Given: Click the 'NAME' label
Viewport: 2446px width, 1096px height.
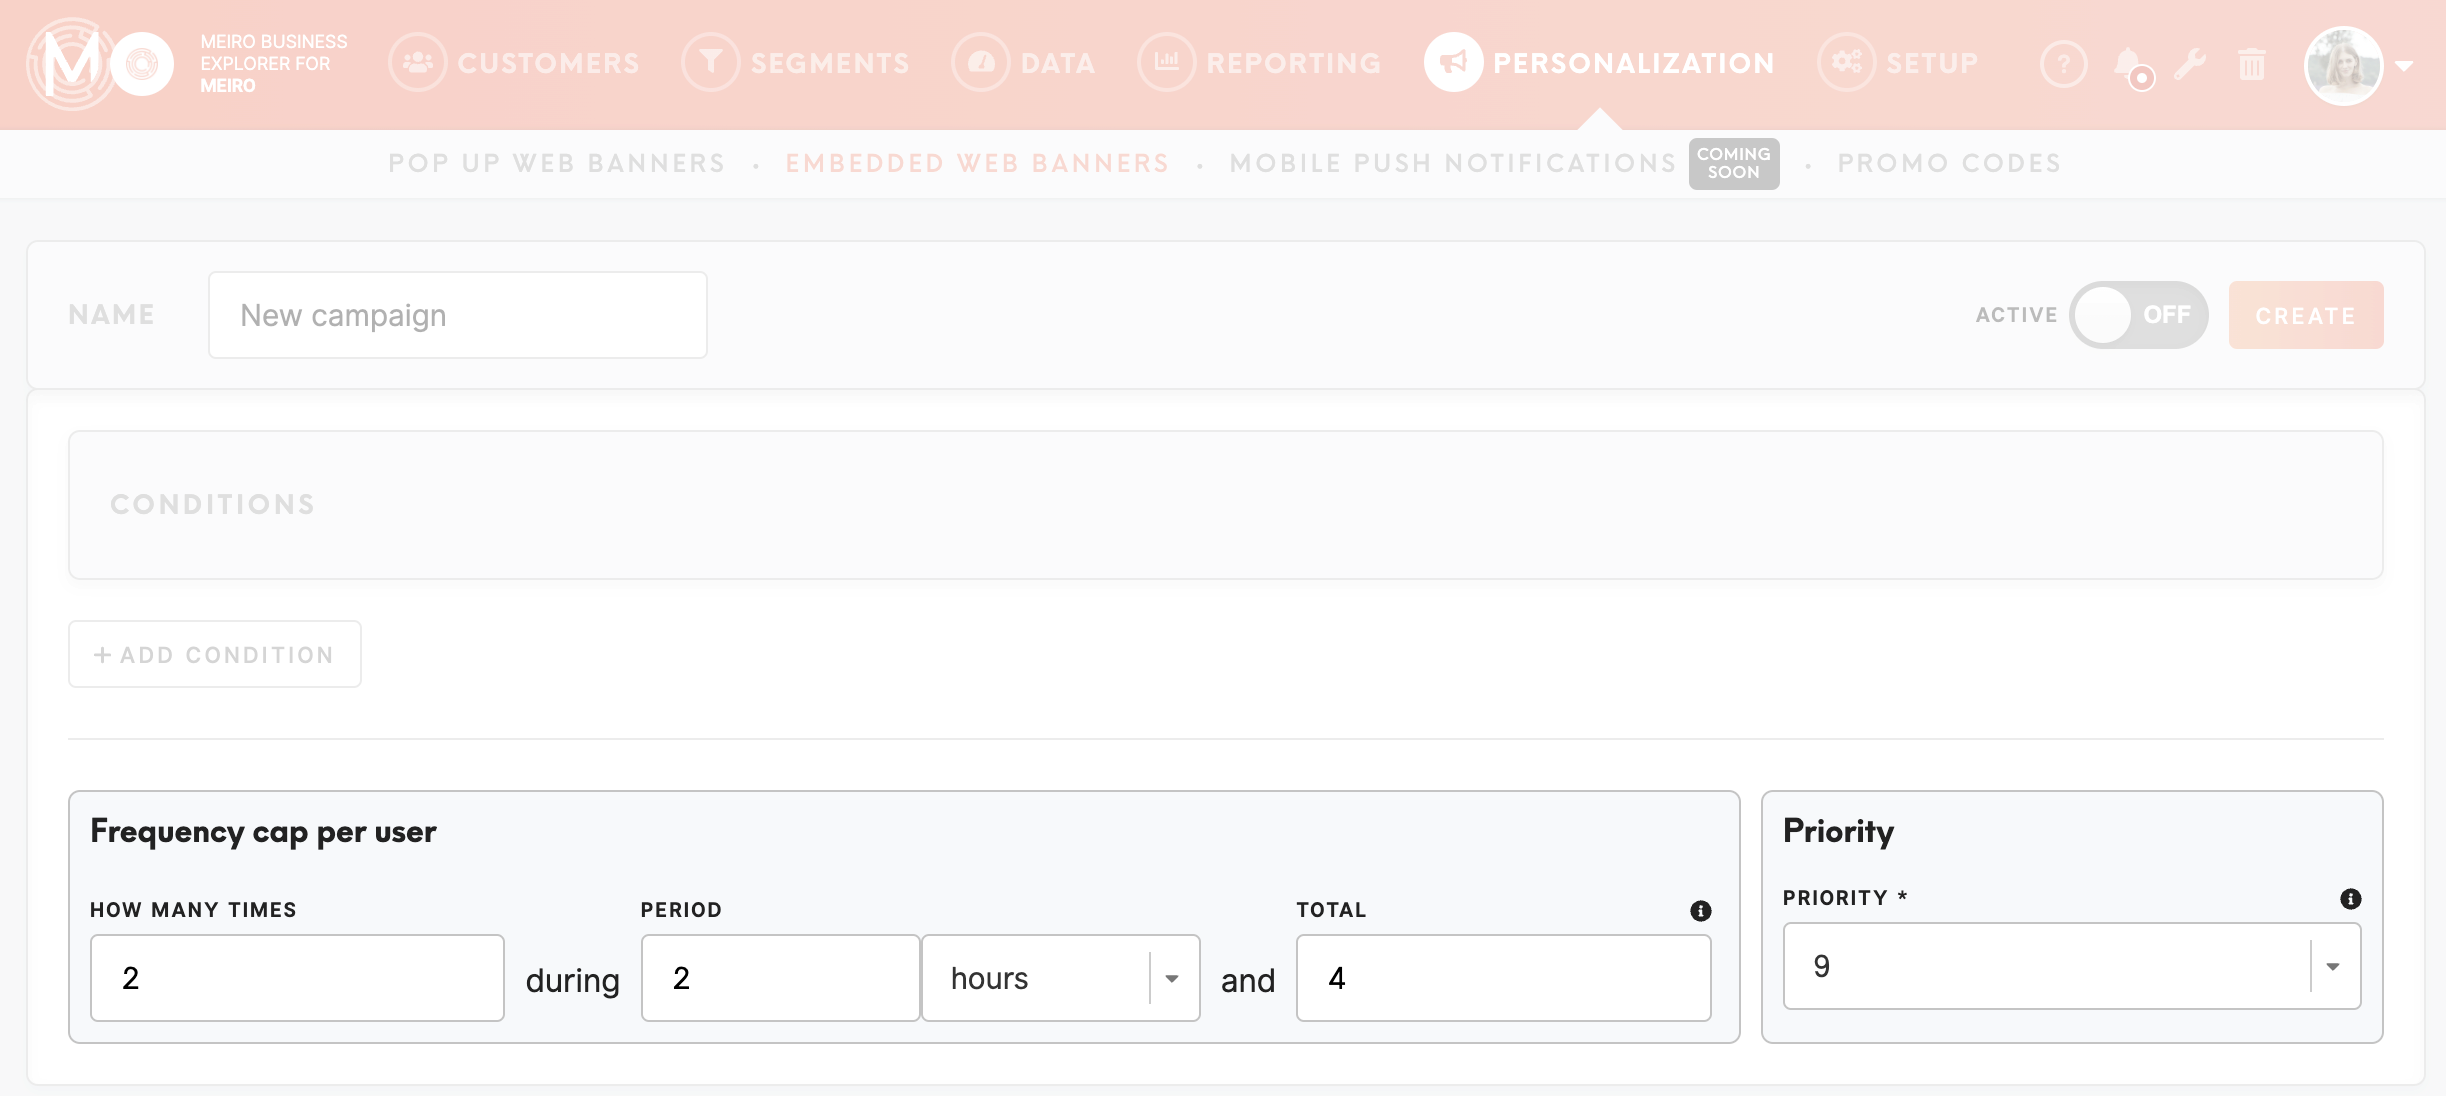Looking at the screenshot, I should (112, 315).
